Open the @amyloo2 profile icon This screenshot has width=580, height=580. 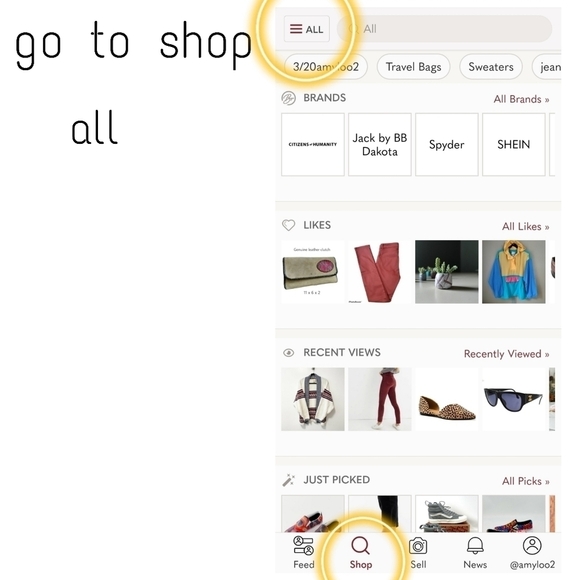(x=532, y=545)
